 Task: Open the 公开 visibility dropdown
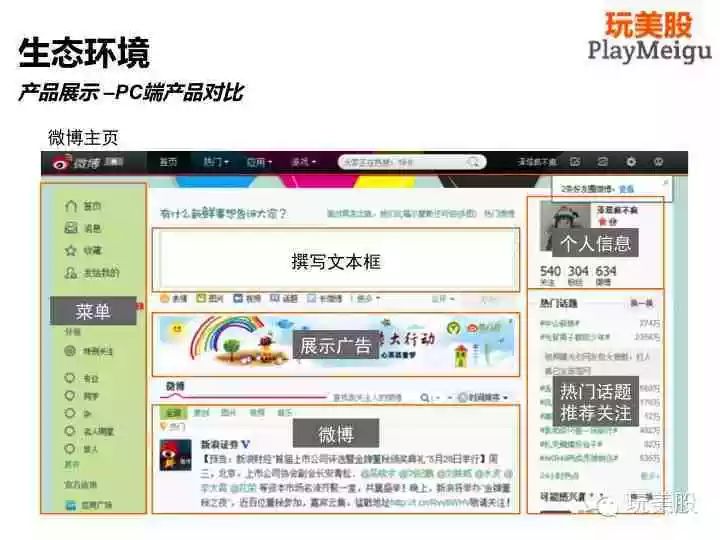[x=443, y=299]
